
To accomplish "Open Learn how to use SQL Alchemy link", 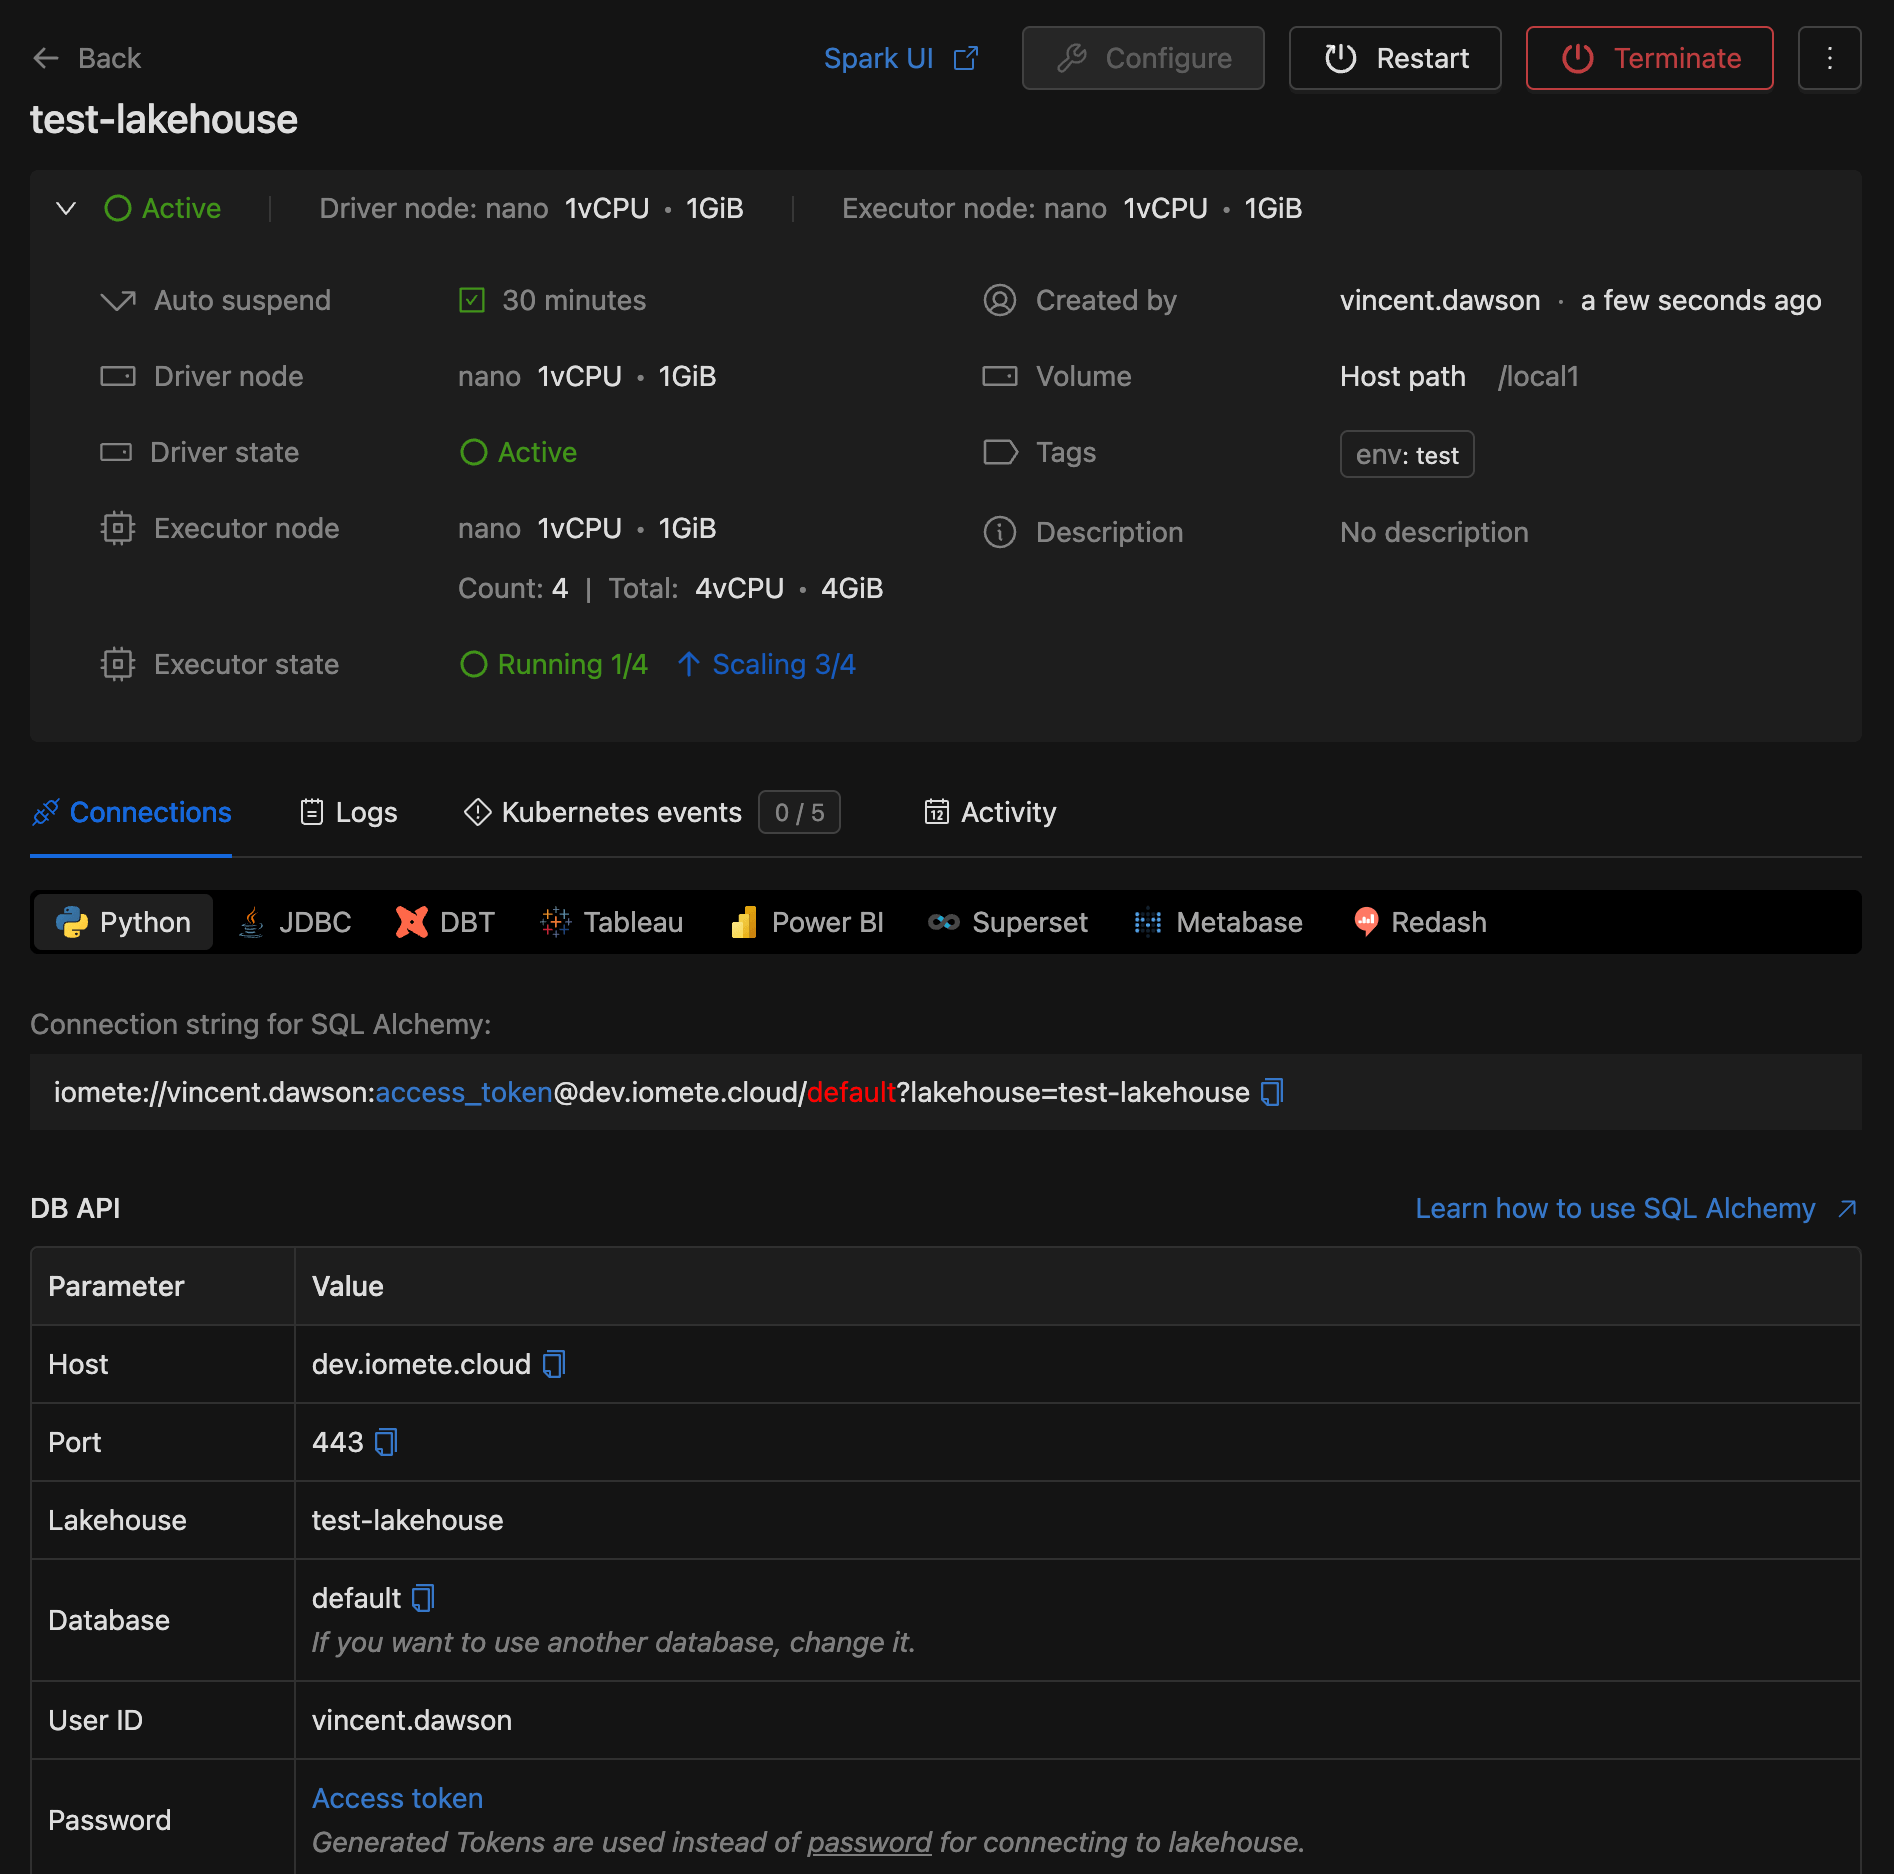I will click(1636, 1208).
